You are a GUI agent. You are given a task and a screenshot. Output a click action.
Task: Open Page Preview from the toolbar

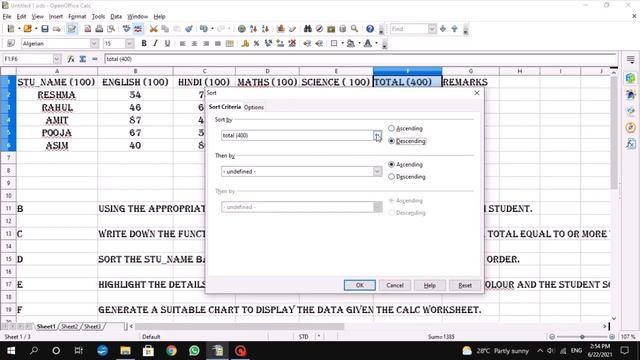[x=111, y=29]
